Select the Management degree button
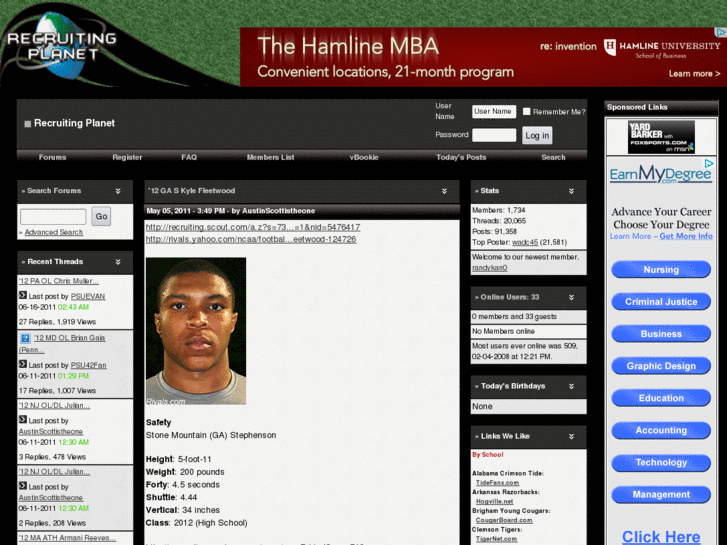This screenshot has width=727, height=545. (661, 495)
